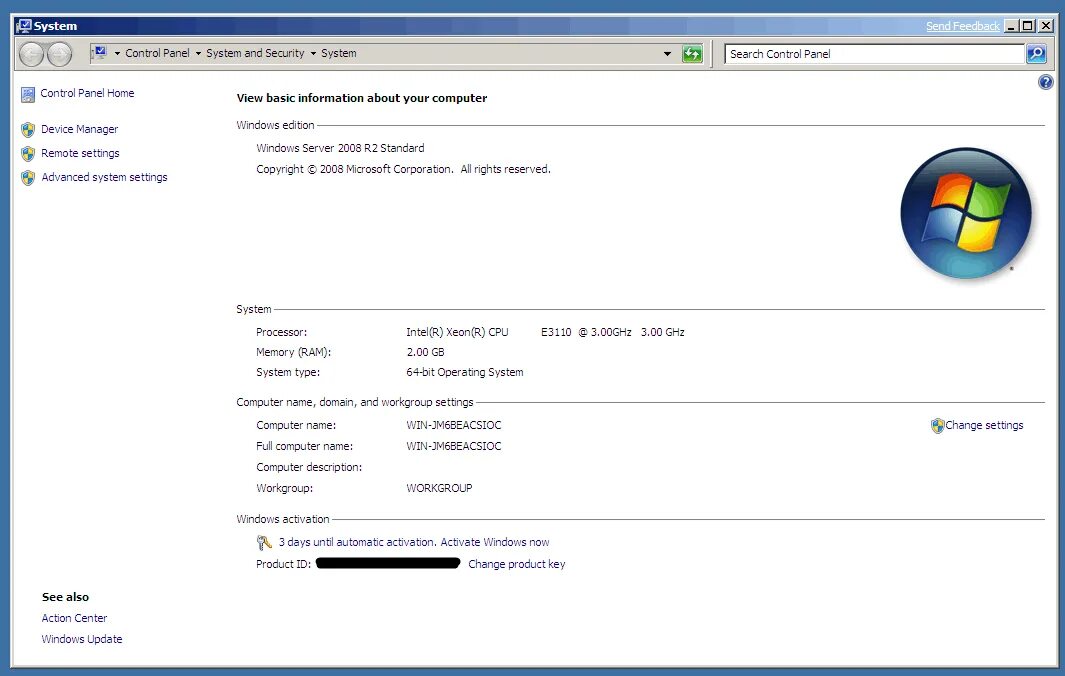
Task: Click the Computer description label
Action: [x=309, y=467]
